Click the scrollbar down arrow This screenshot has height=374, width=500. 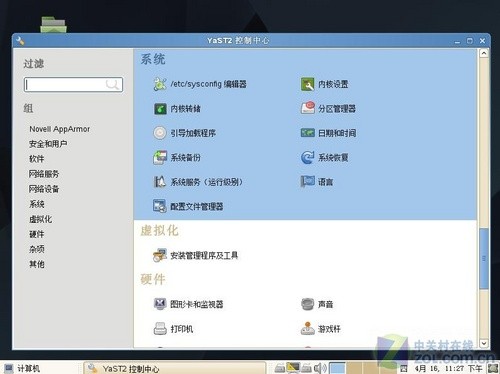tap(484, 343)
